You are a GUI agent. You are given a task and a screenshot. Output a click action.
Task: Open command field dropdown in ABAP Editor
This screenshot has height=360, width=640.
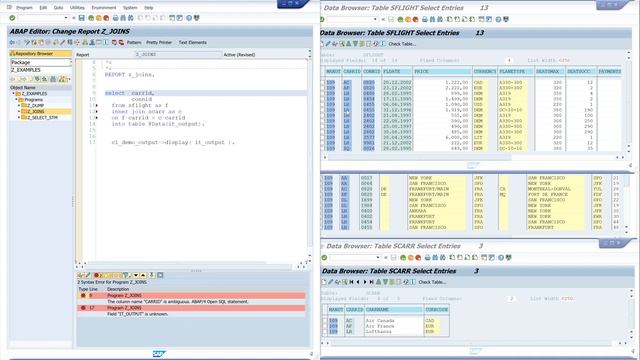(66, 18)
